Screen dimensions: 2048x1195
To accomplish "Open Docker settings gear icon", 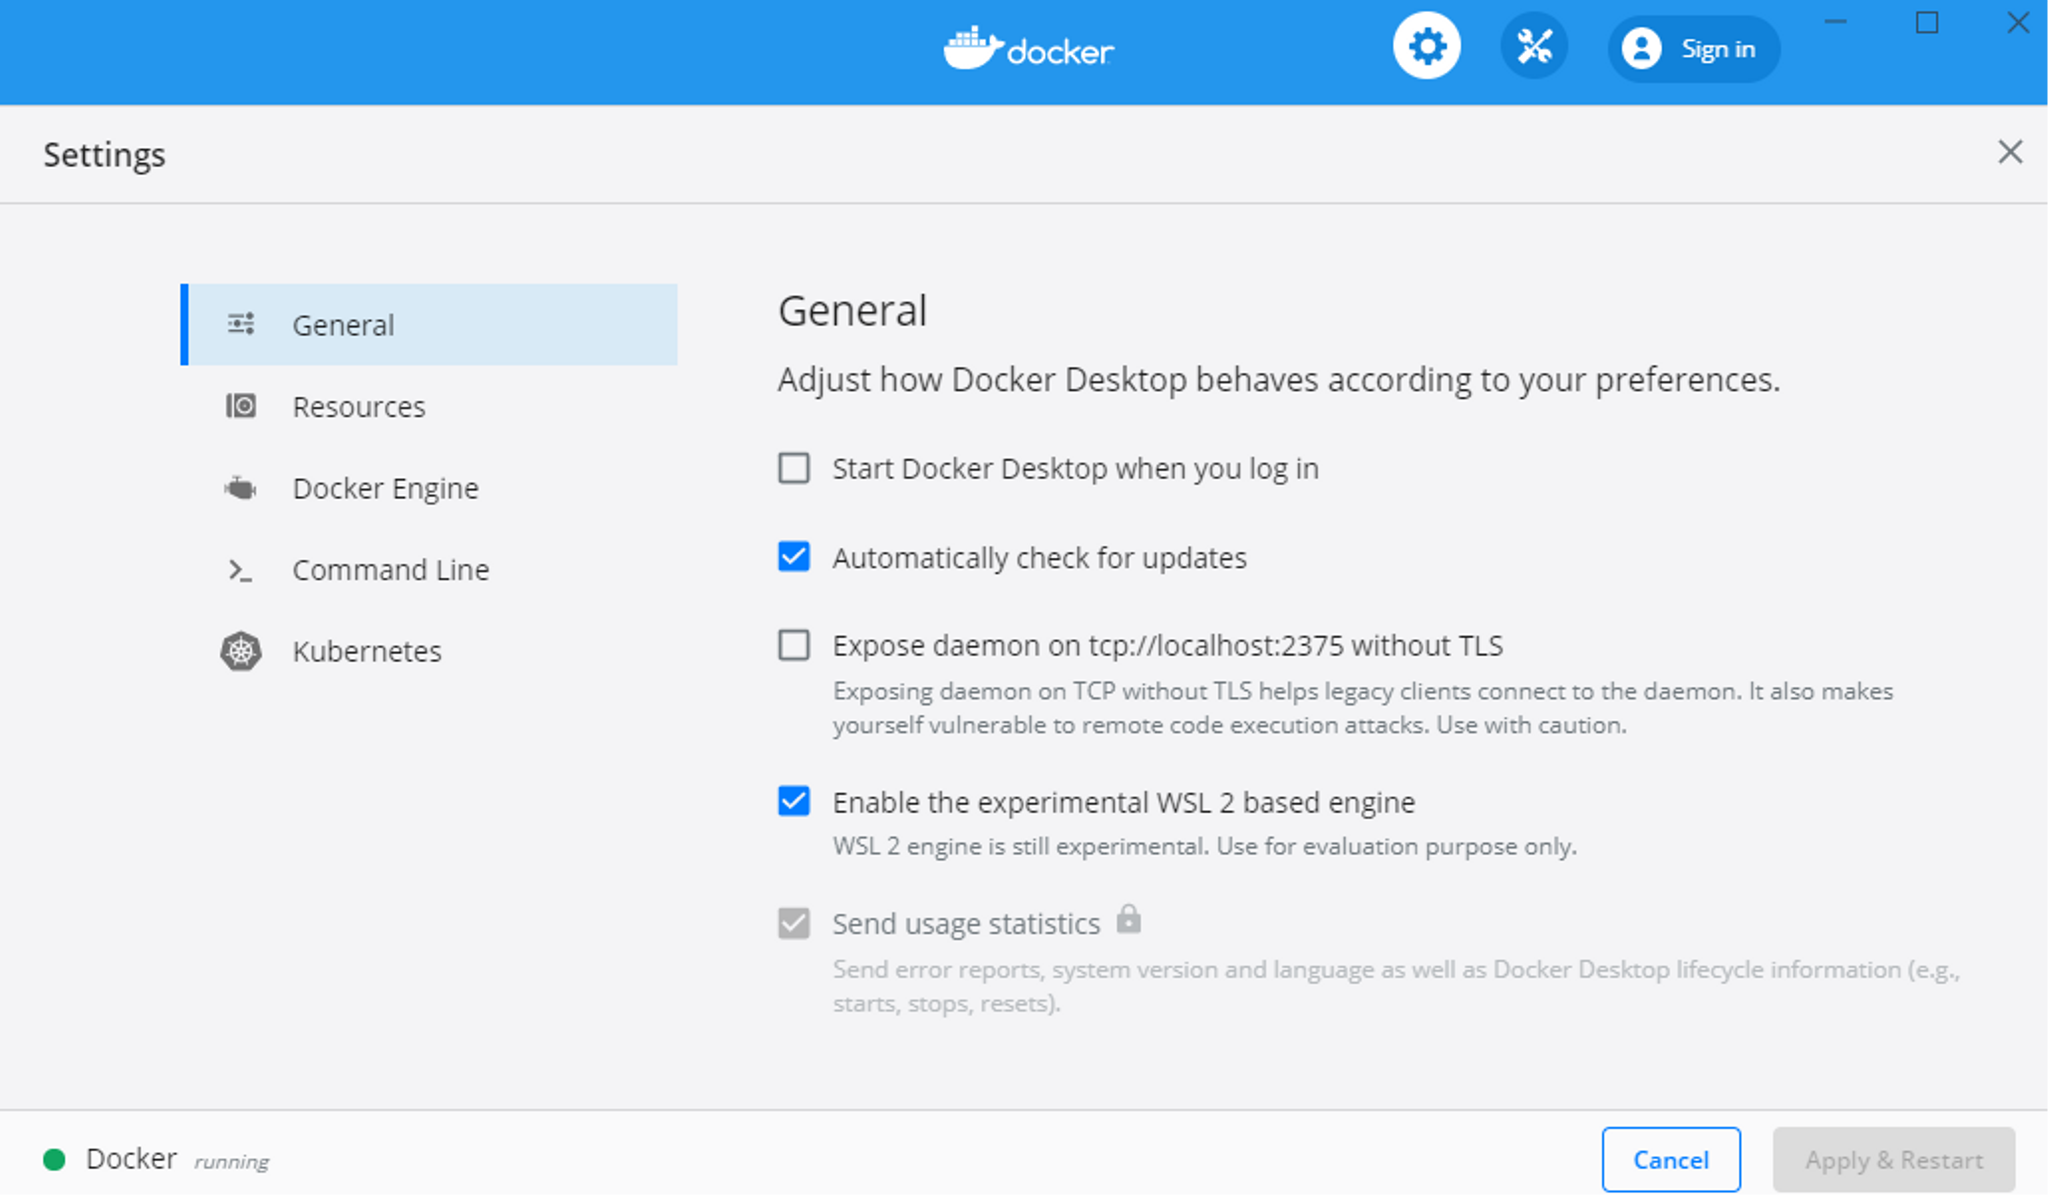I will click(1425, 47).
